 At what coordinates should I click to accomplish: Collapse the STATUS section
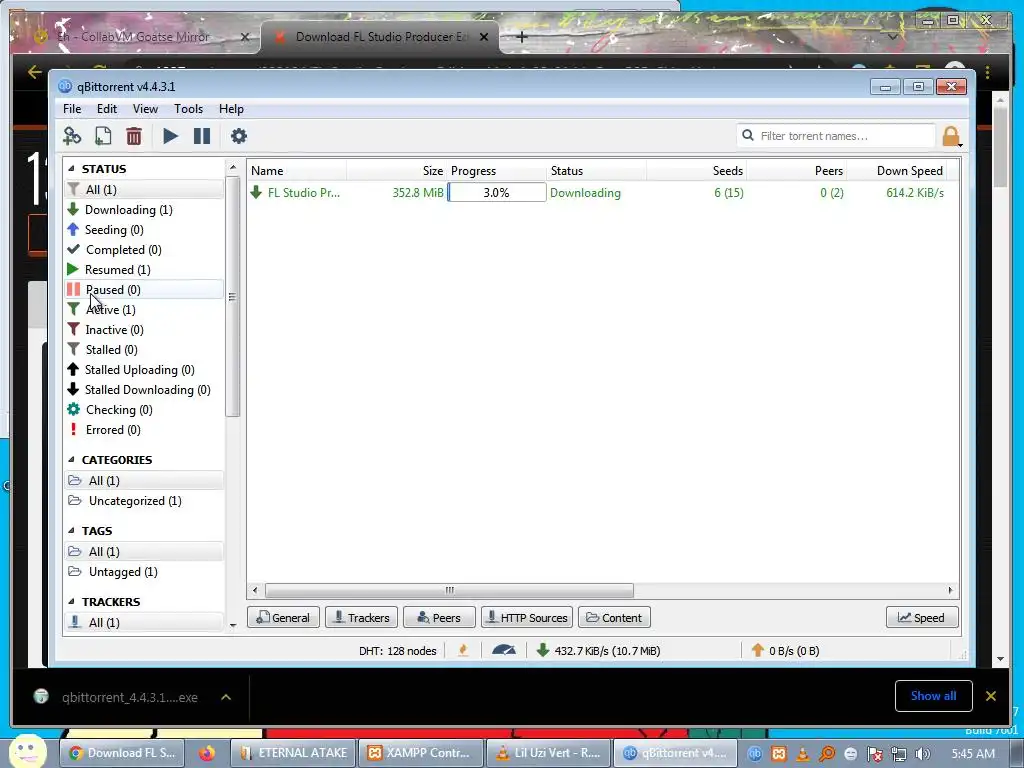coord(71,168)
